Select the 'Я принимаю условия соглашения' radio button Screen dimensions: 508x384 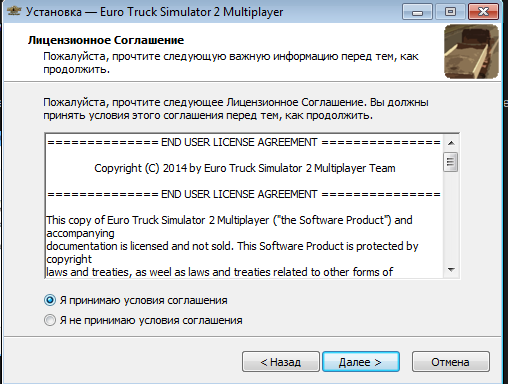pyautogui.click(x=50, y=300)
